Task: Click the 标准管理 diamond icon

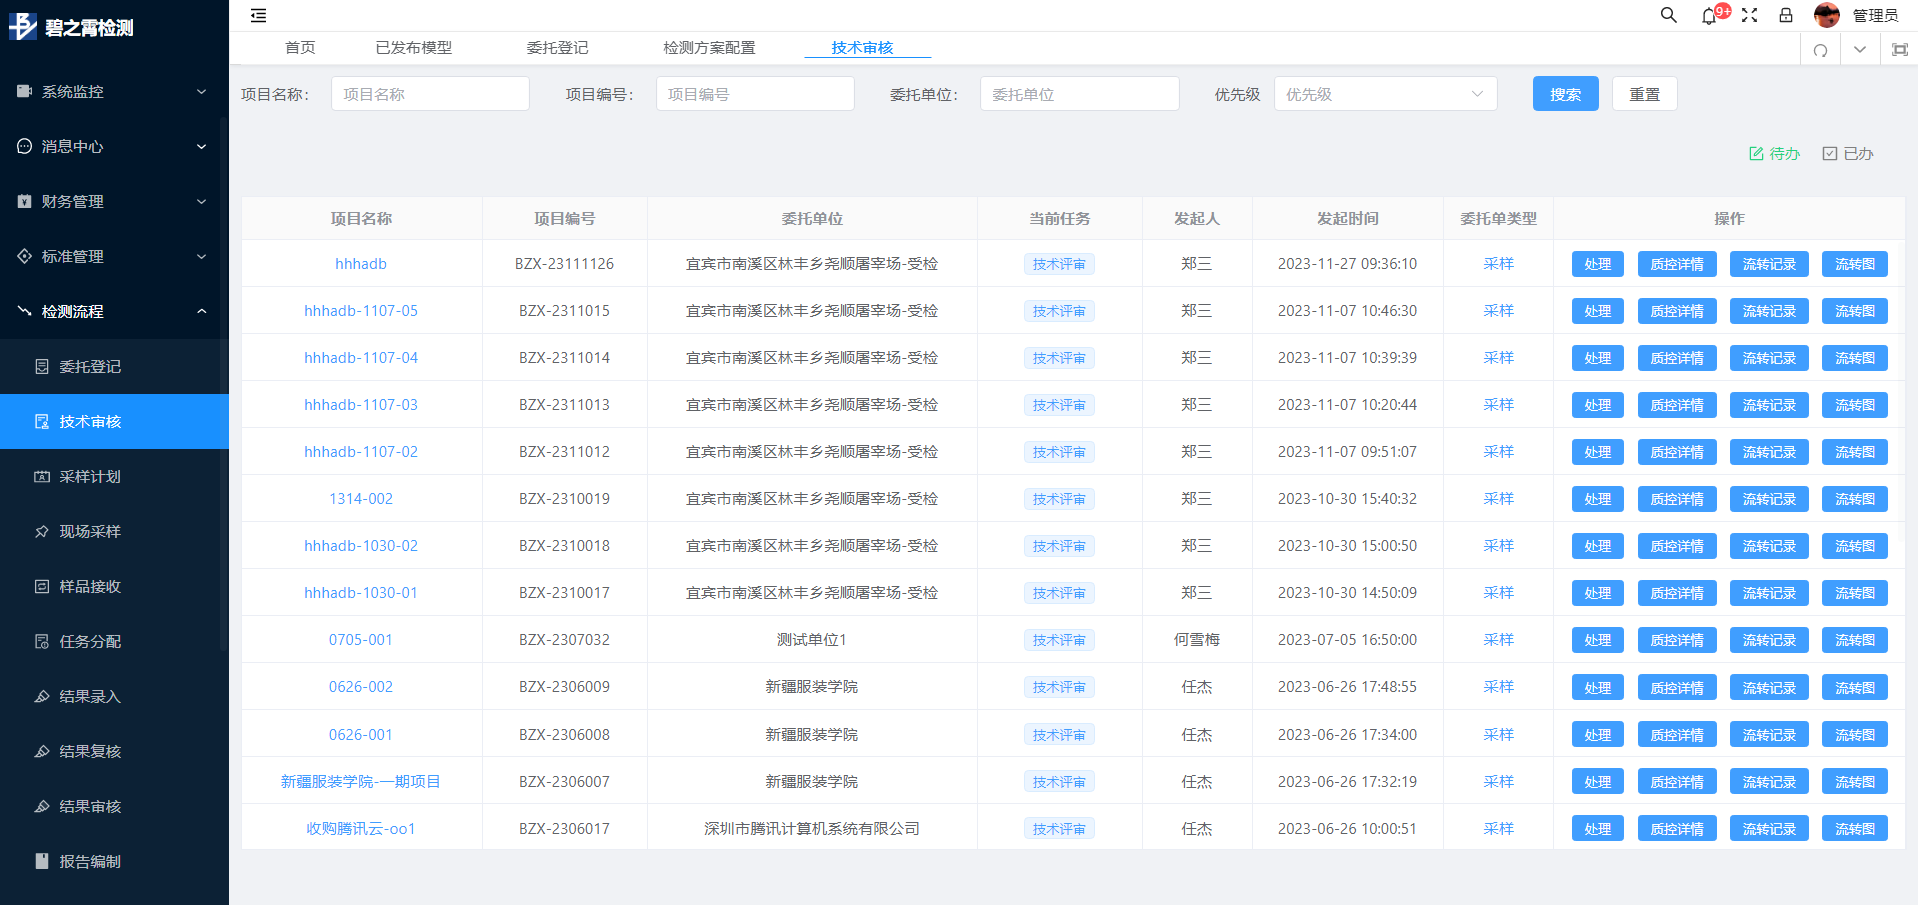Action: pos(25,256)
